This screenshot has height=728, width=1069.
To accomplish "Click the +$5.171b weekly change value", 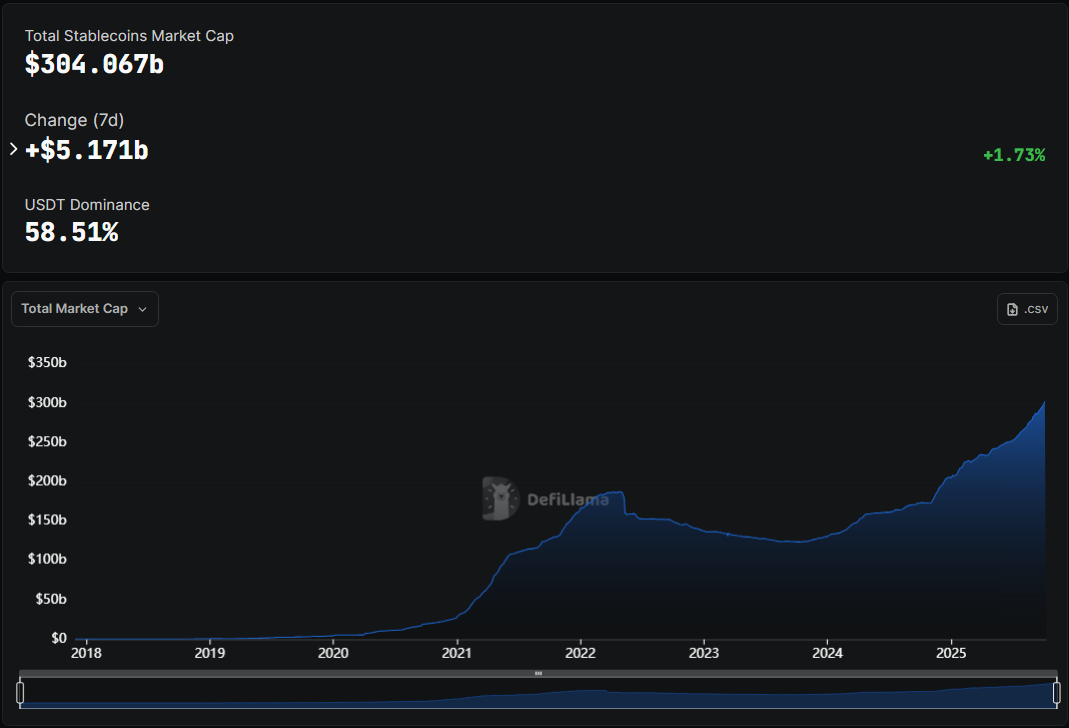I will coord(87,150).
